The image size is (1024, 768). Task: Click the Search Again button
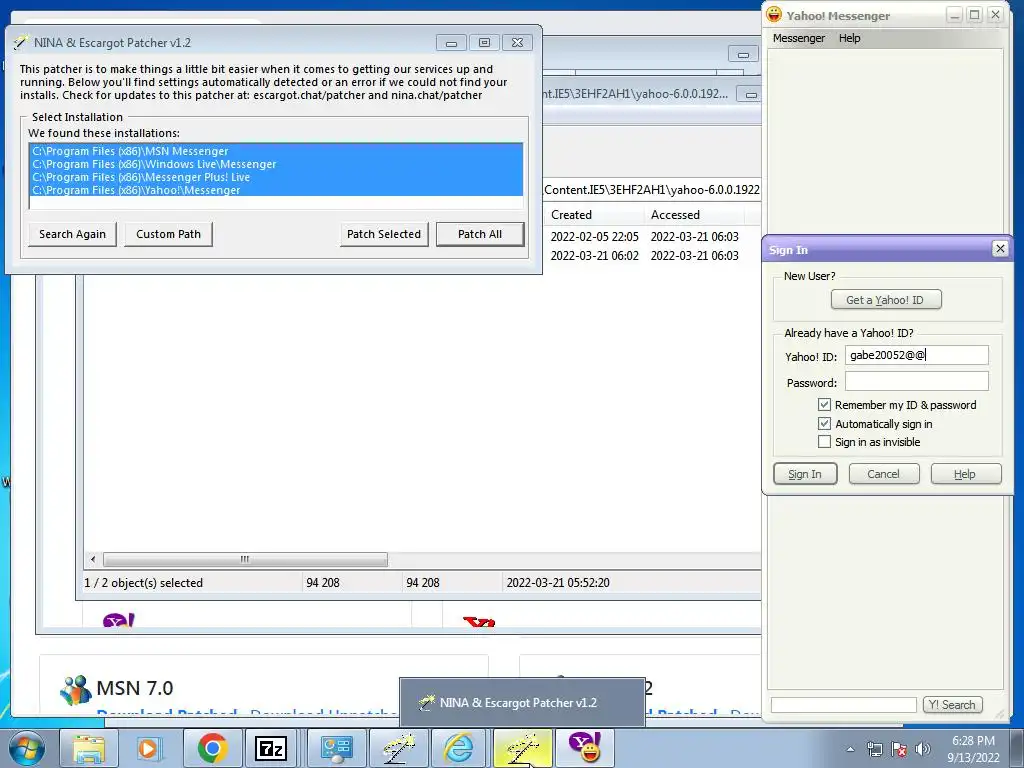72,234
